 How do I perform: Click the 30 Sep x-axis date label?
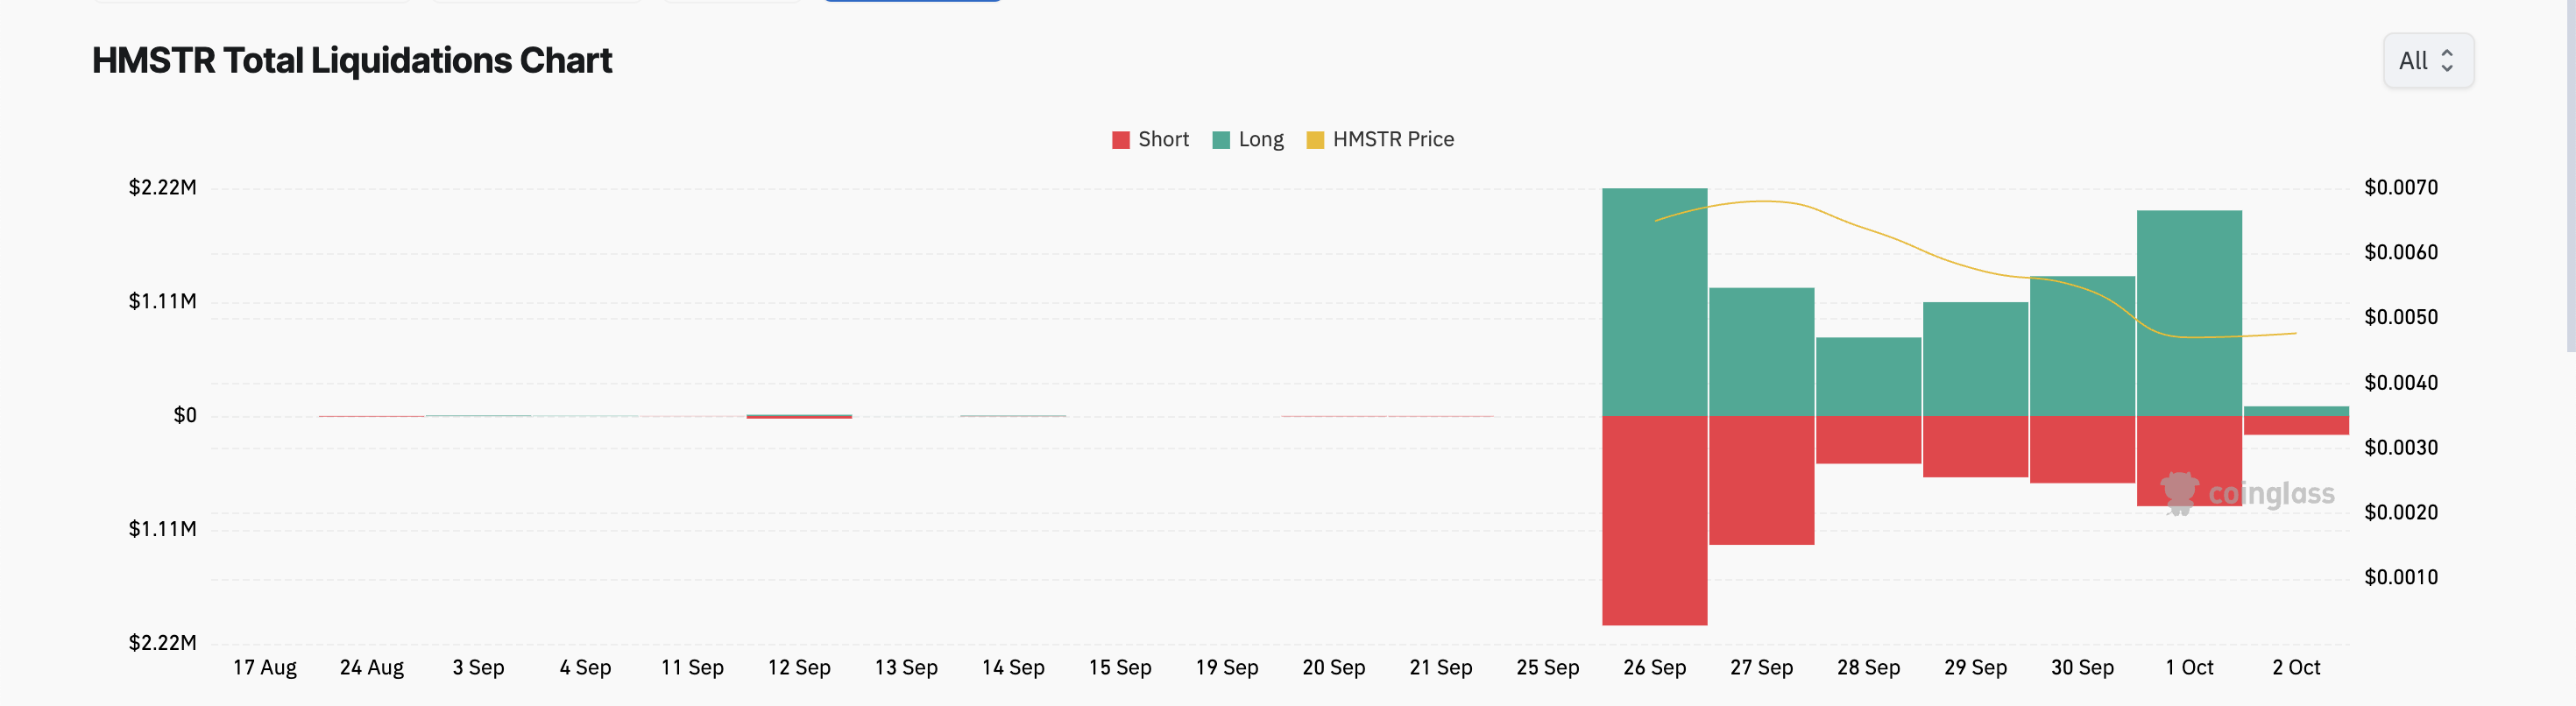tap(2082, 668)
